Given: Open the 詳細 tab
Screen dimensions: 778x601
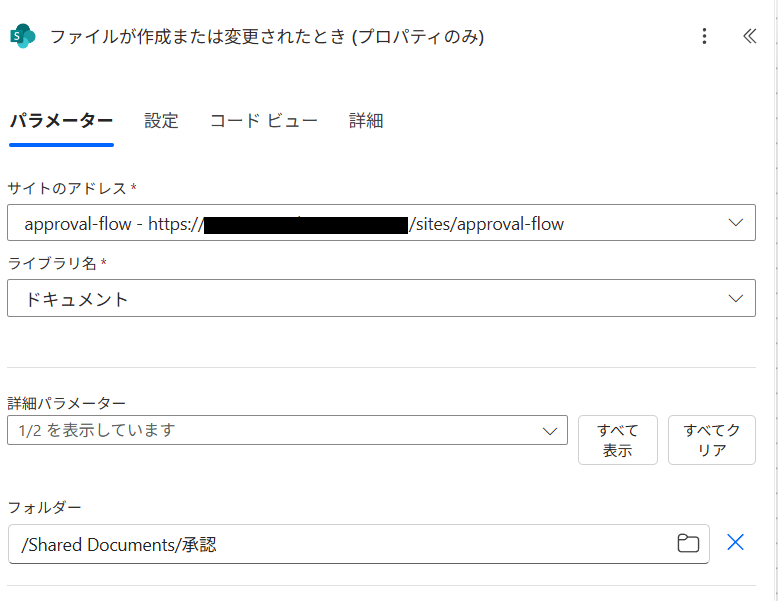Looking at the screenshot, I should [x=366, y=121].
